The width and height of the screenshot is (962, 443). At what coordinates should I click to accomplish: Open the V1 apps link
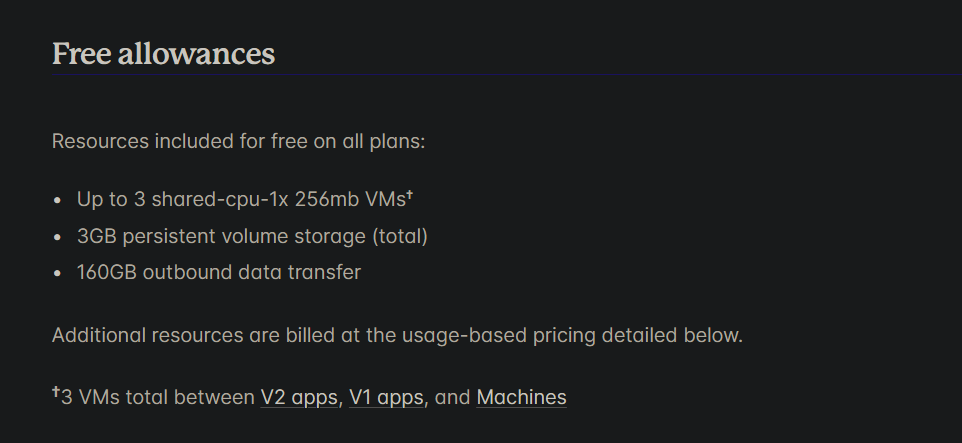386,398
